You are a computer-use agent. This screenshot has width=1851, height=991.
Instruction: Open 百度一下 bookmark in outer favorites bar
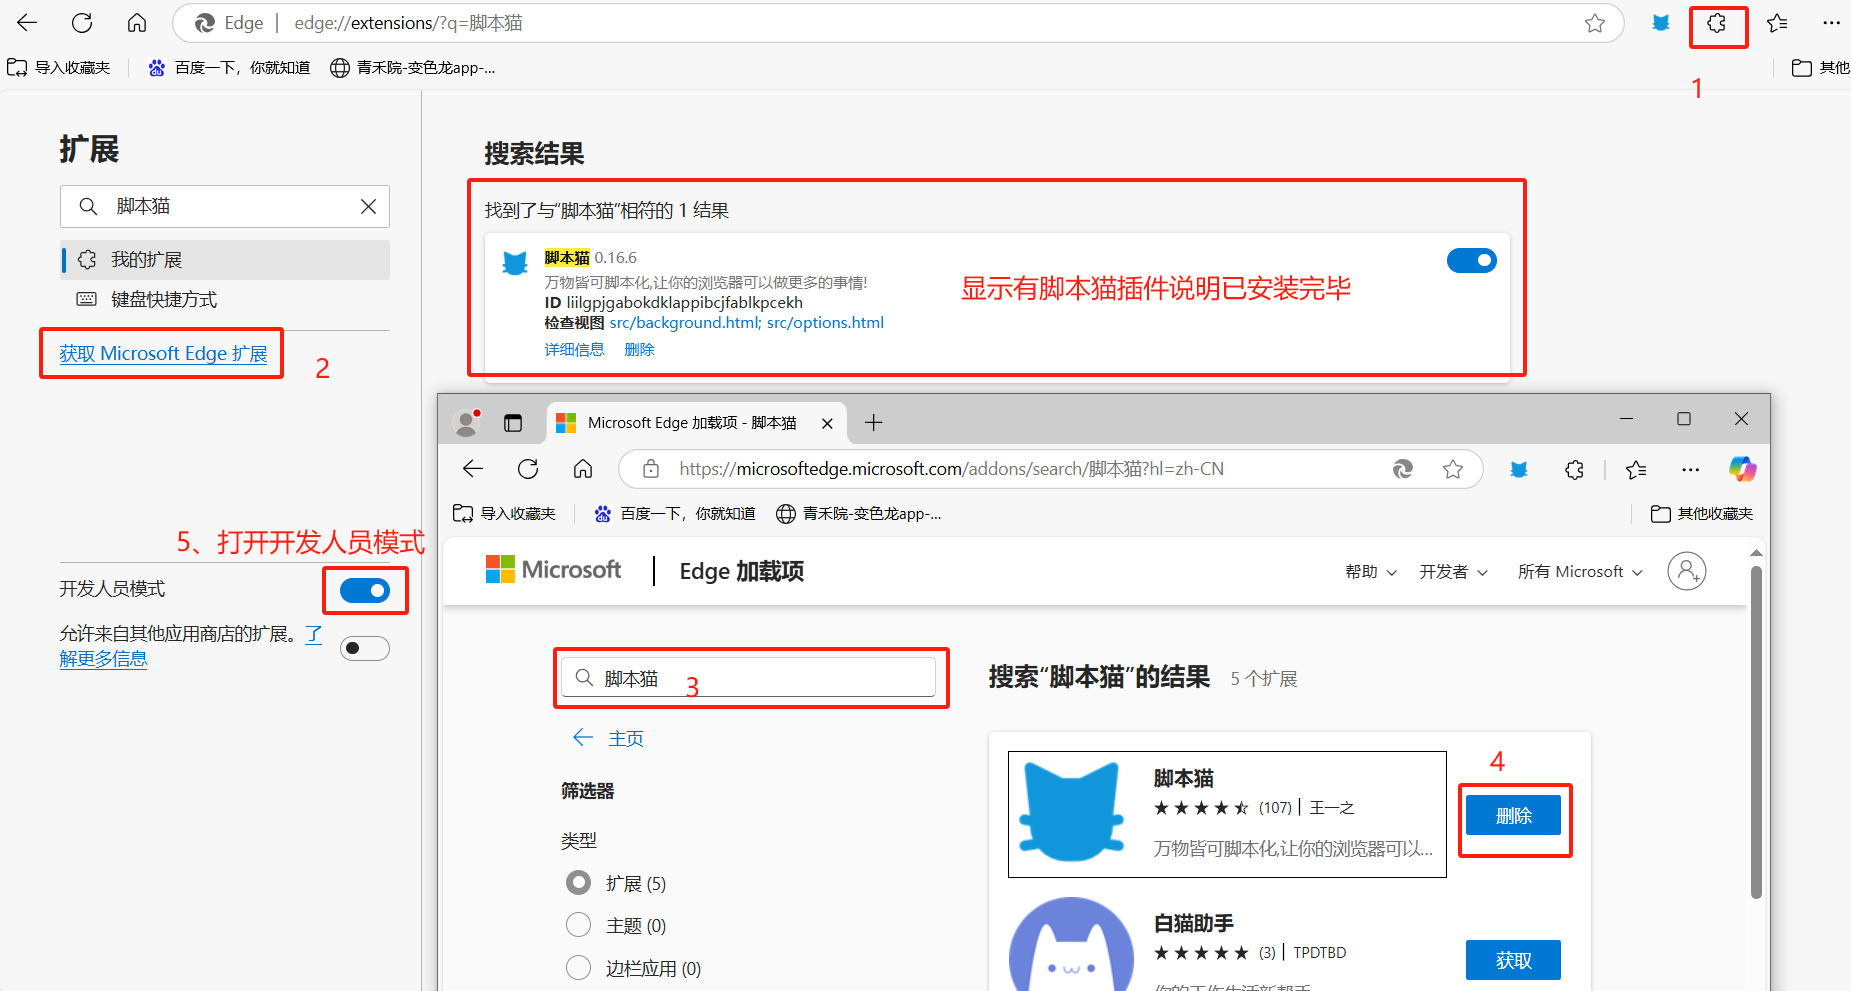click(x=229, y=68)
